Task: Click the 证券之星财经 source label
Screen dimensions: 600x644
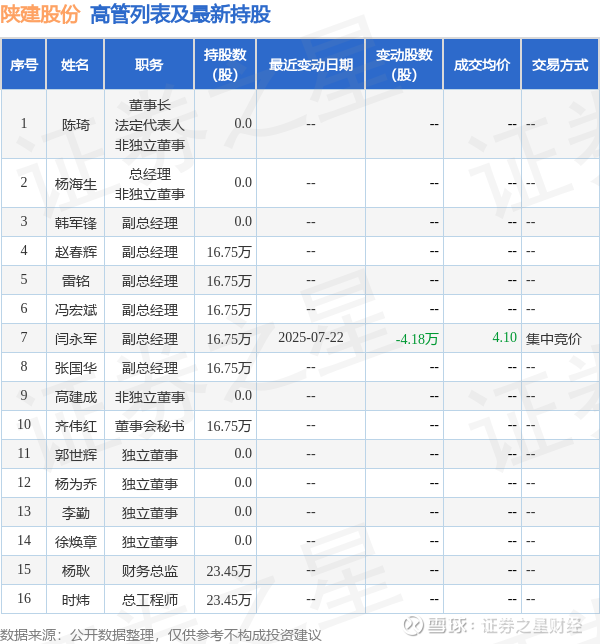Action: [532, 626]
